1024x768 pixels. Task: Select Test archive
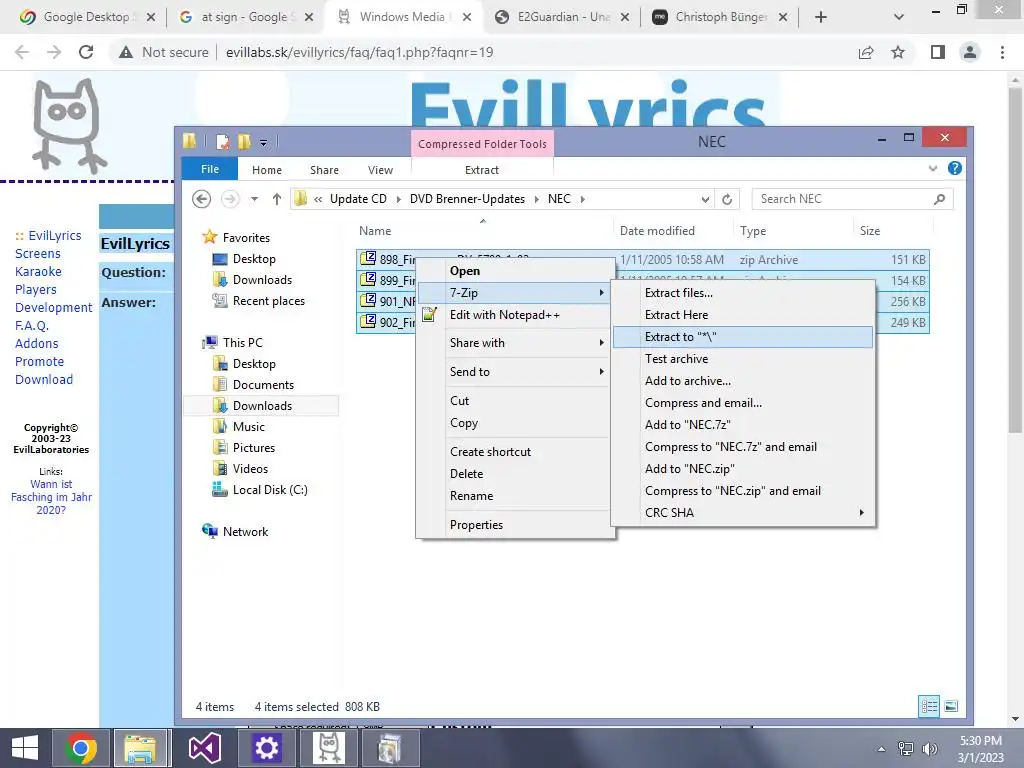click(x=743, y=359)
